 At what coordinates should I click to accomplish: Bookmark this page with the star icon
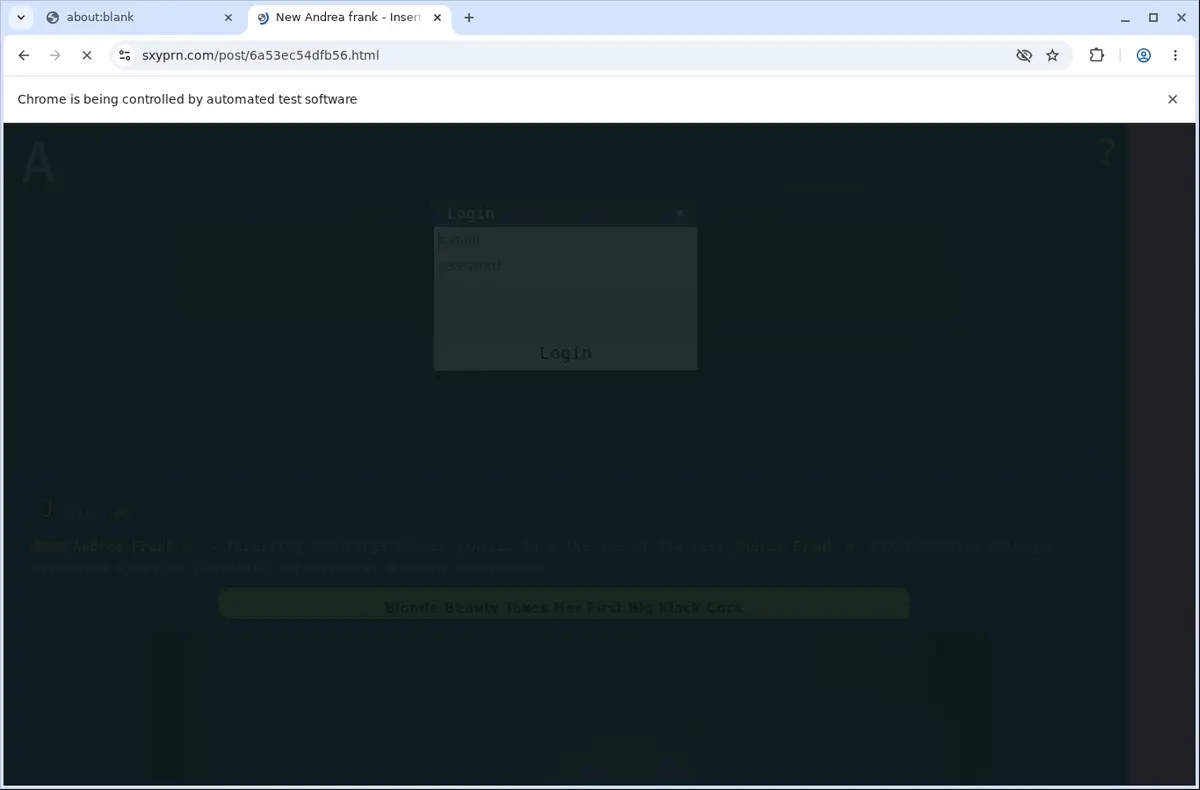1052,55
